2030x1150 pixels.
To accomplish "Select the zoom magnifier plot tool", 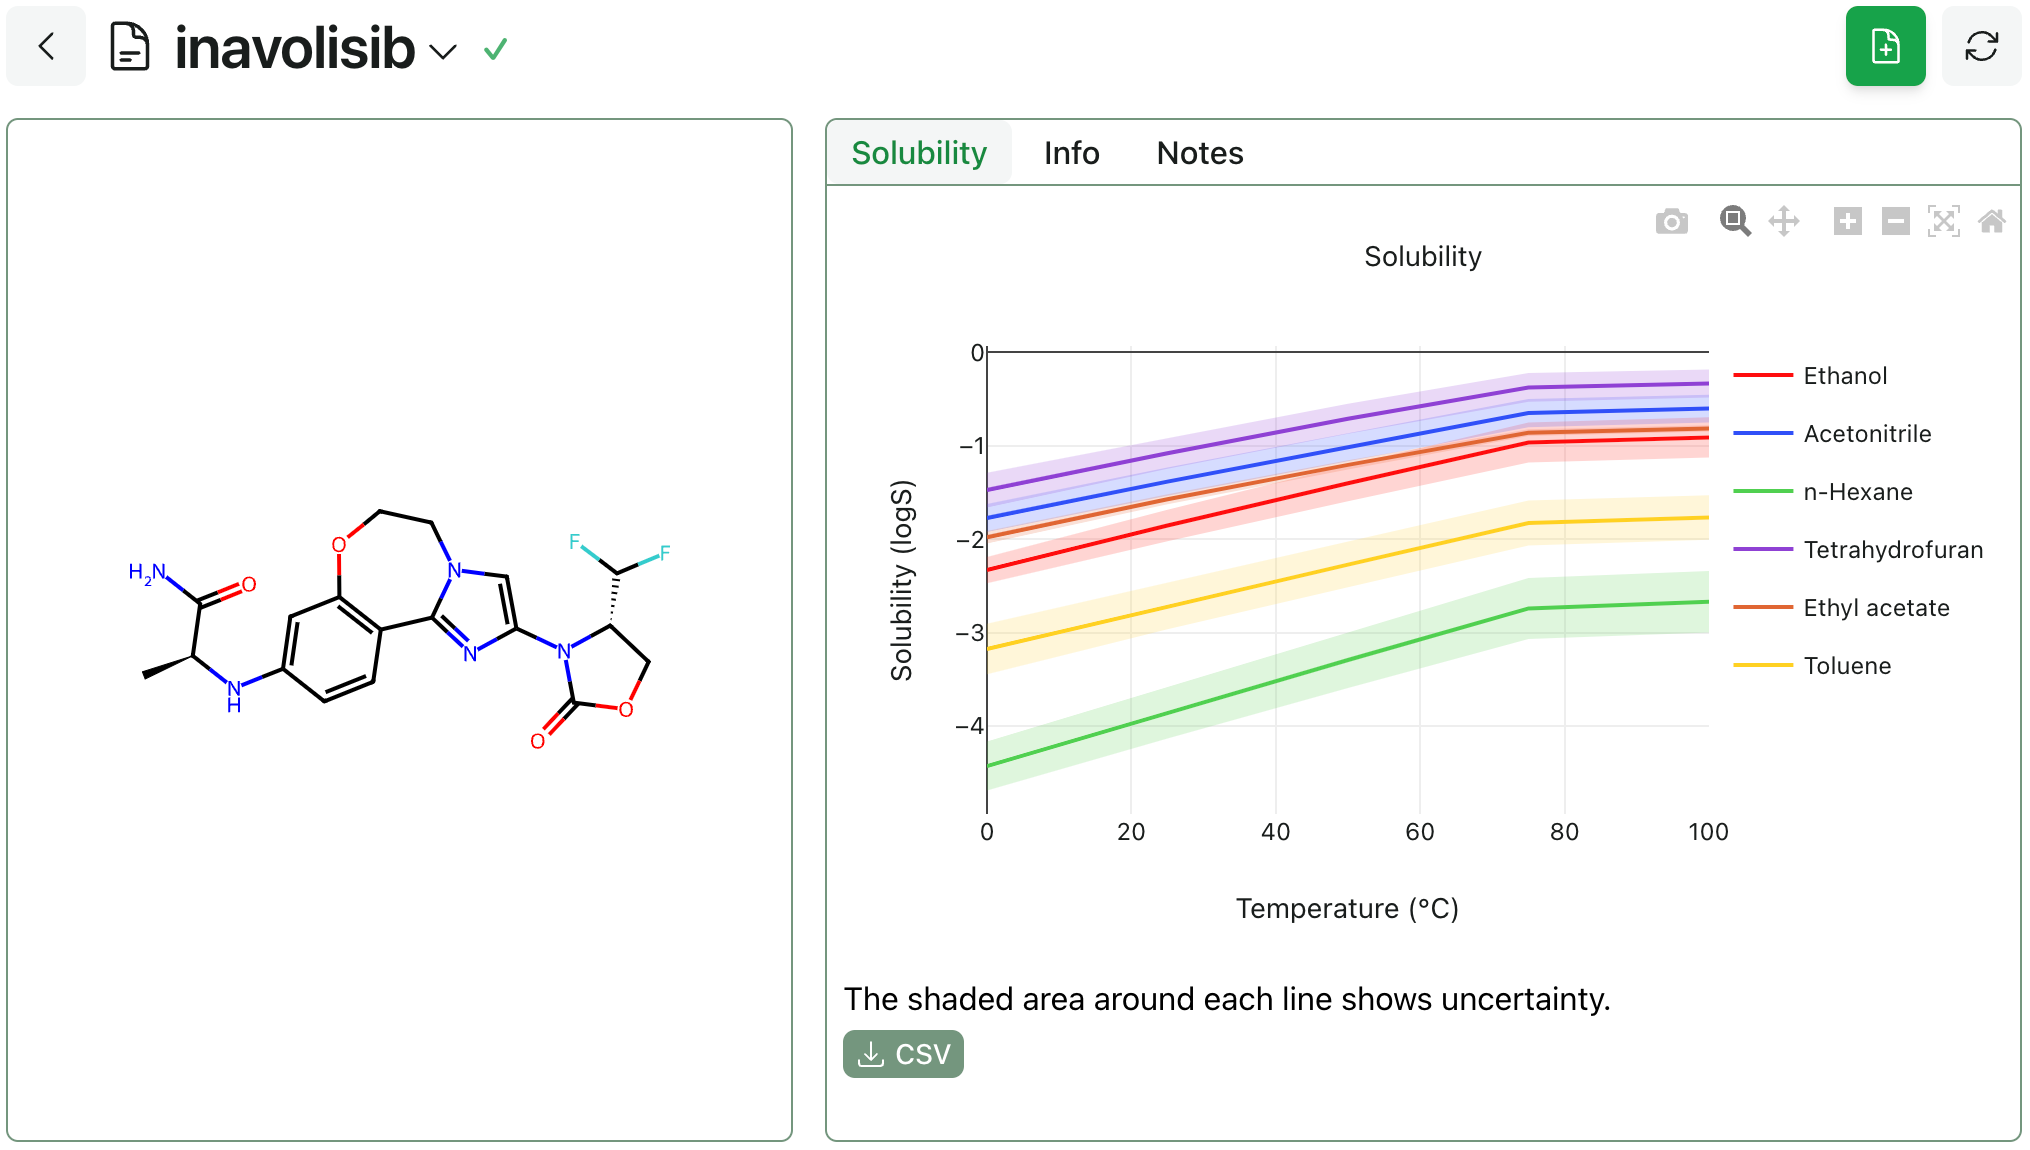I will 1735,221.
